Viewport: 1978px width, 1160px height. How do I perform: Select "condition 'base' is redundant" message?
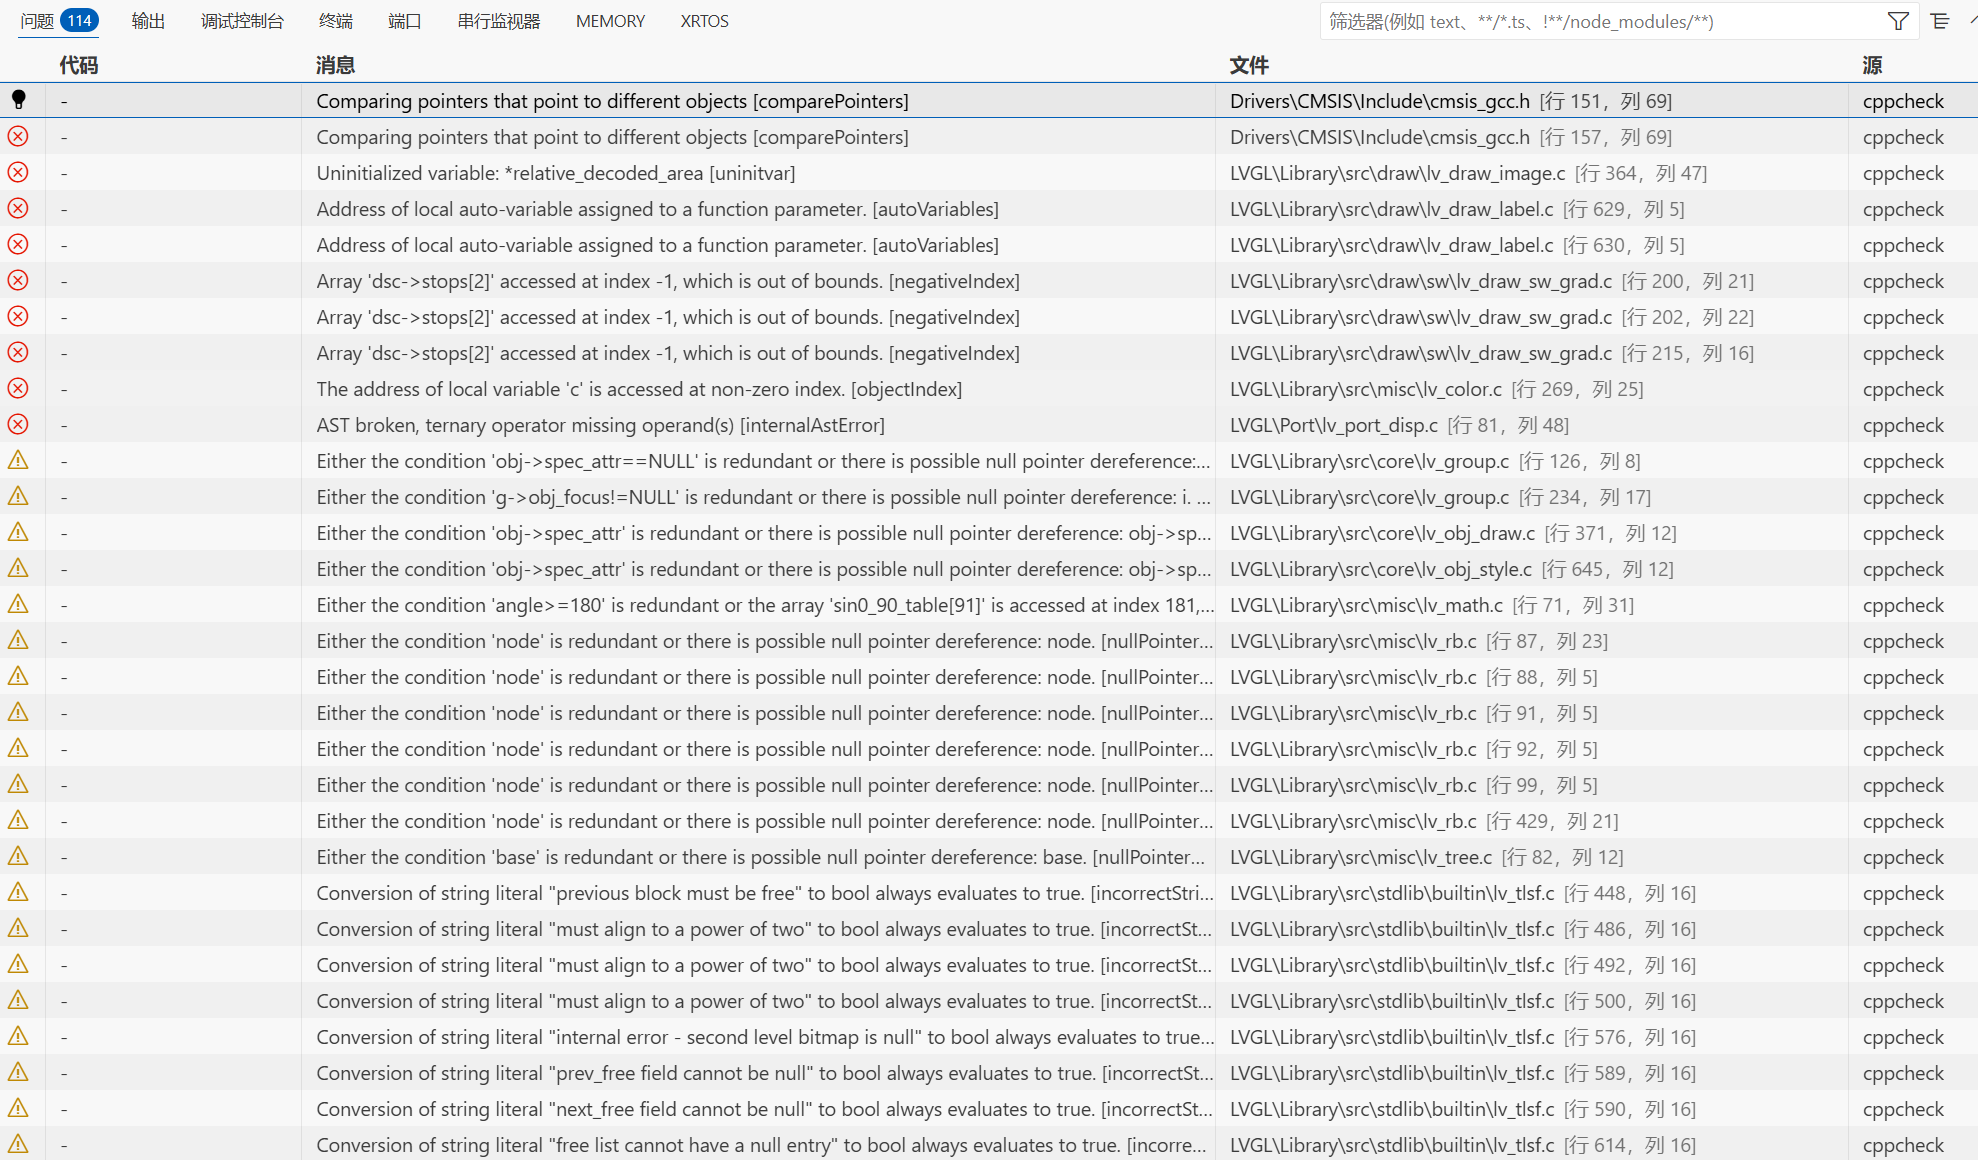(x=760, y=857)
